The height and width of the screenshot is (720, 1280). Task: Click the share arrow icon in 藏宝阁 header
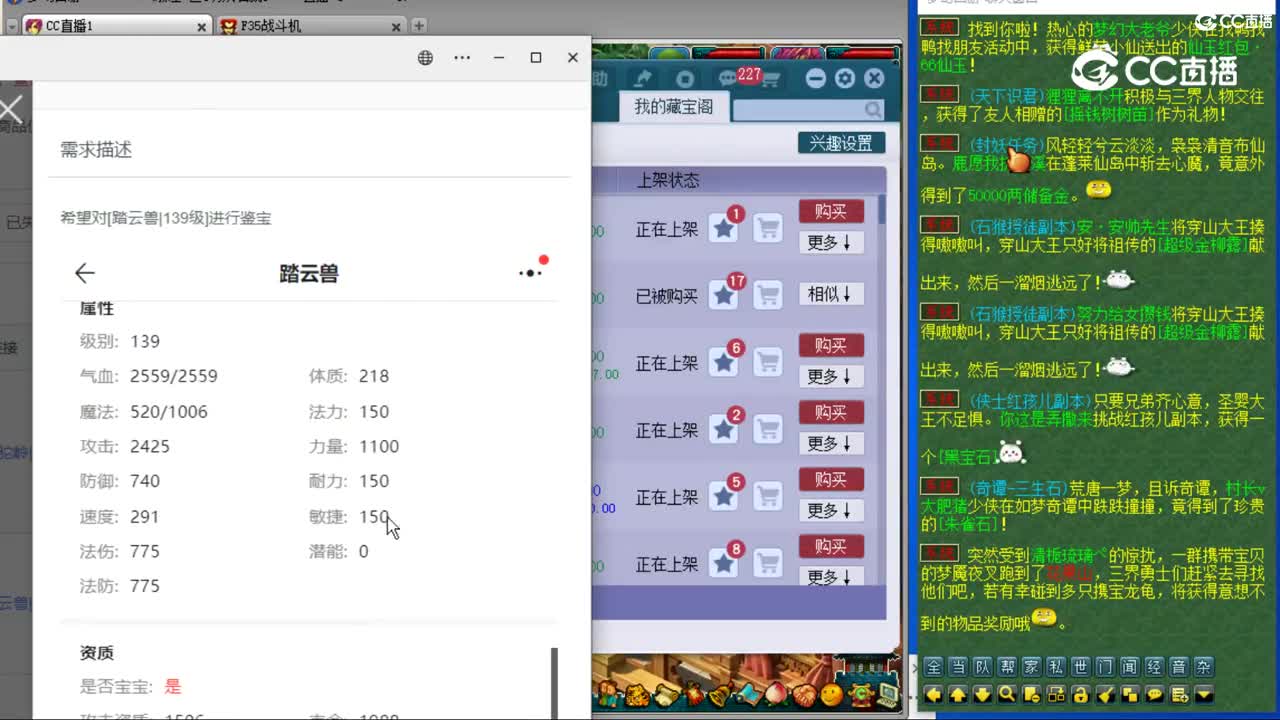coord(643,79)
